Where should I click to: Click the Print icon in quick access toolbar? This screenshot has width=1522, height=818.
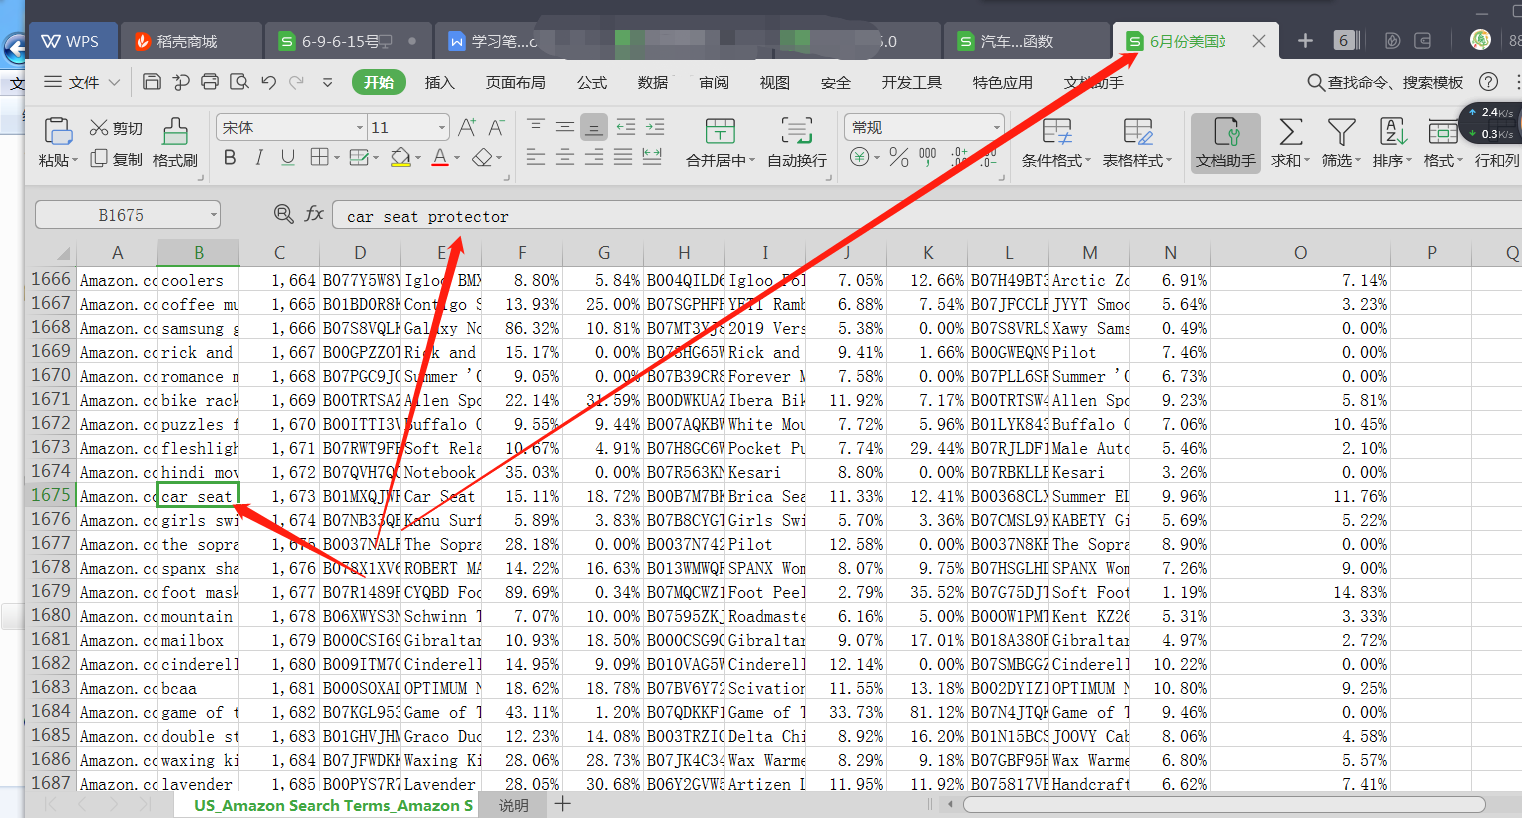(210, 82)
